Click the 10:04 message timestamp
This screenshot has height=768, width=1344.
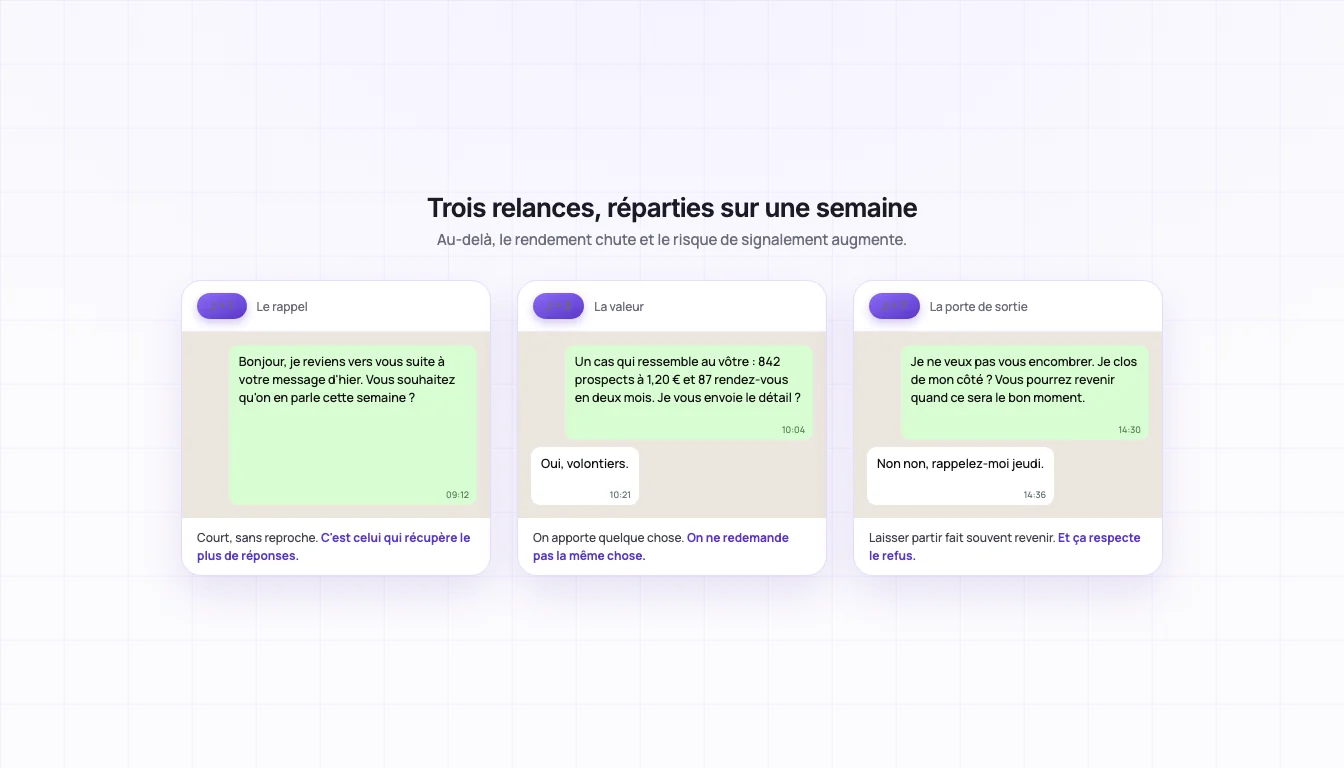[x=793, y=430]
